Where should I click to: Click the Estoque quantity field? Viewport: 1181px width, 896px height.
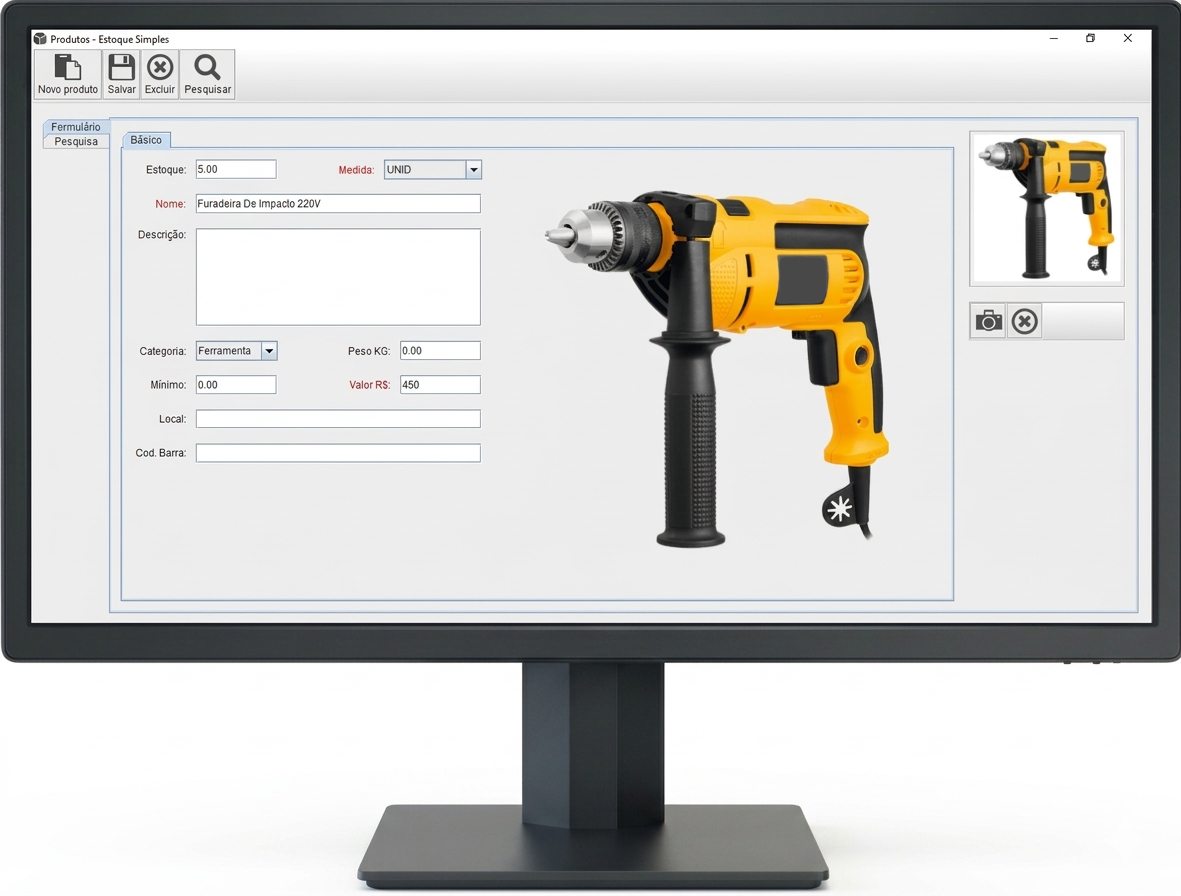click(235, 170)
